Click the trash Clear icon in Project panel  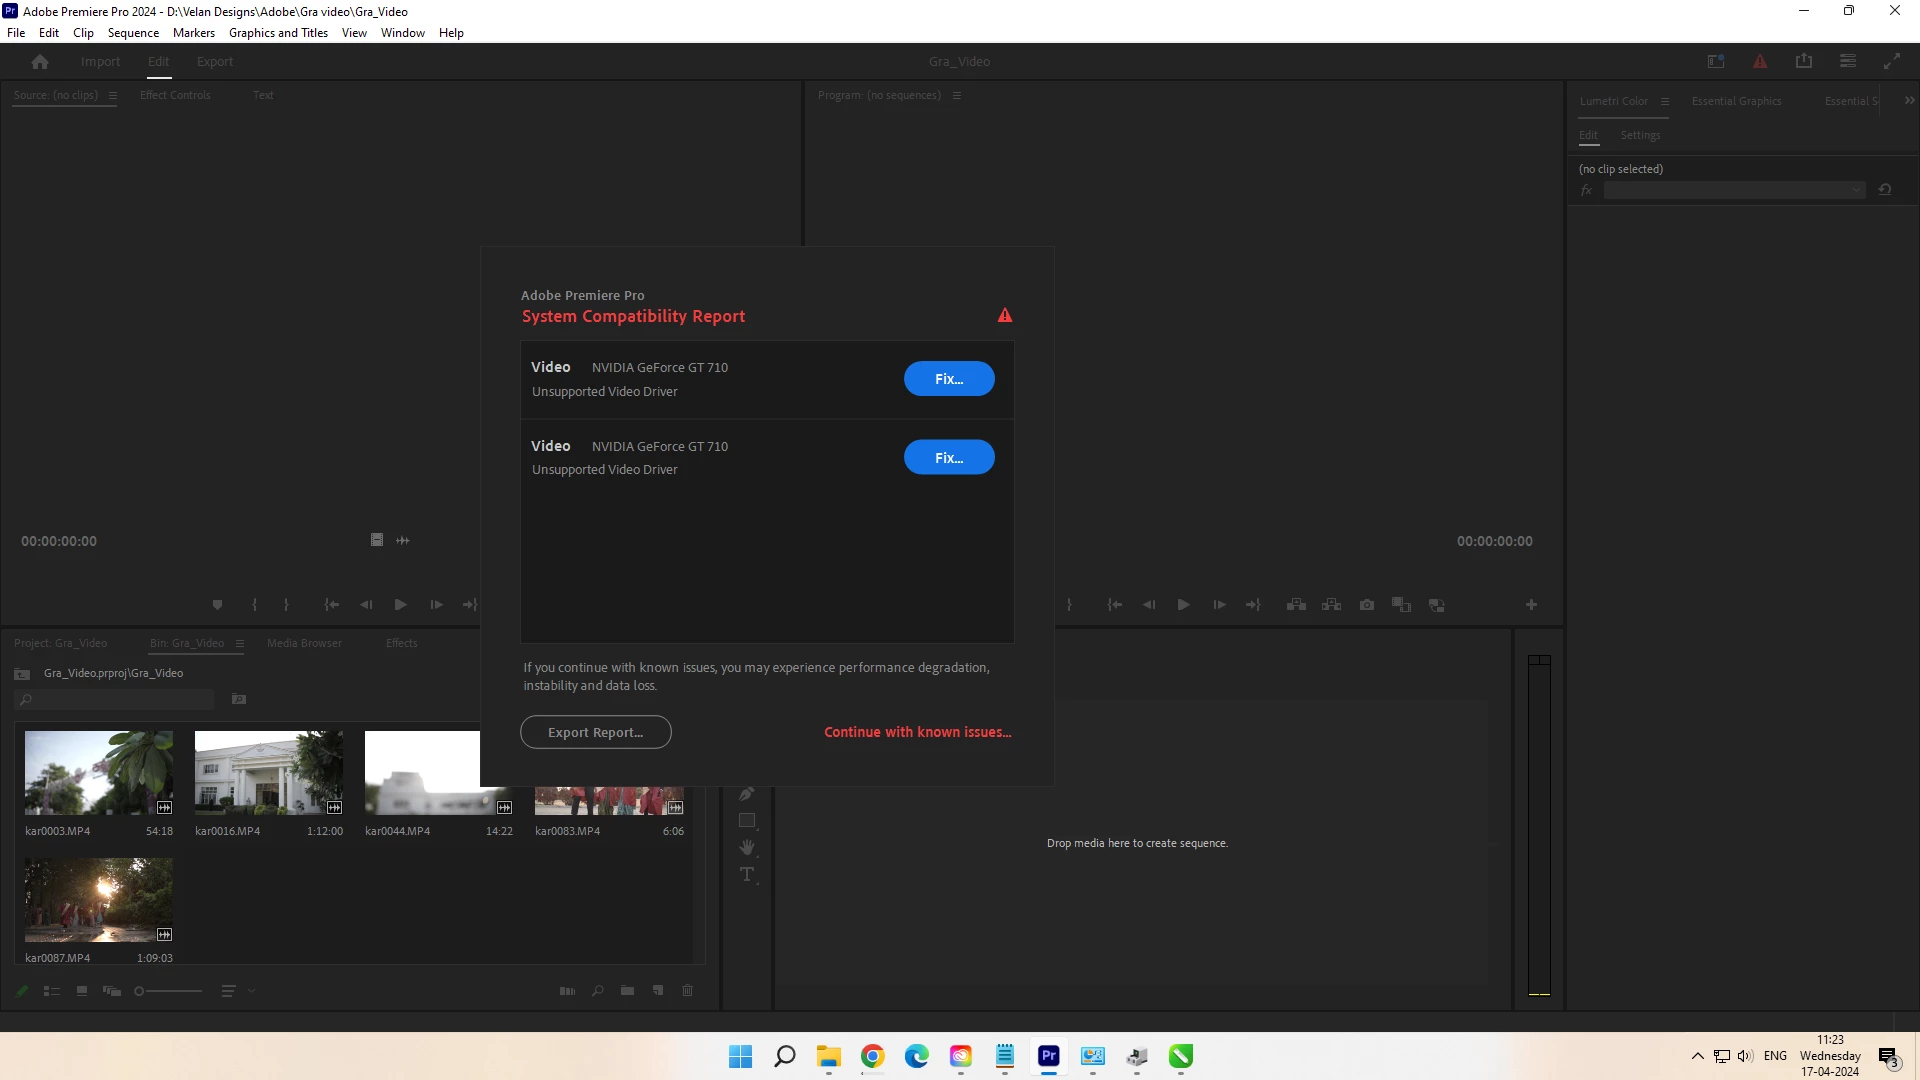(x=687, y=991)
